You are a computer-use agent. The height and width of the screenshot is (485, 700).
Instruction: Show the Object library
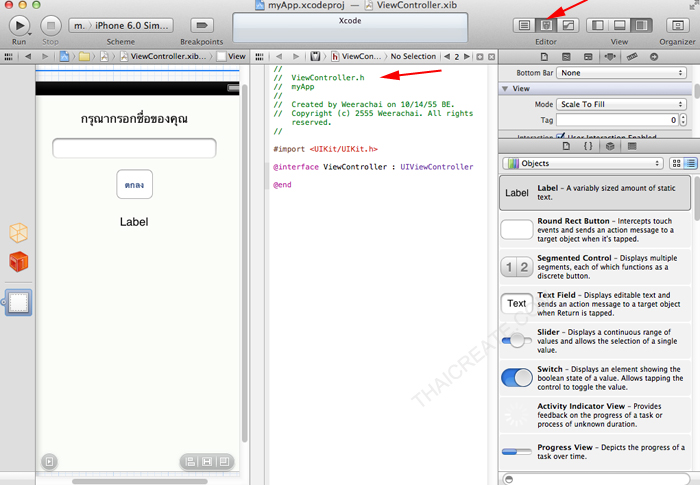[610, 146]
